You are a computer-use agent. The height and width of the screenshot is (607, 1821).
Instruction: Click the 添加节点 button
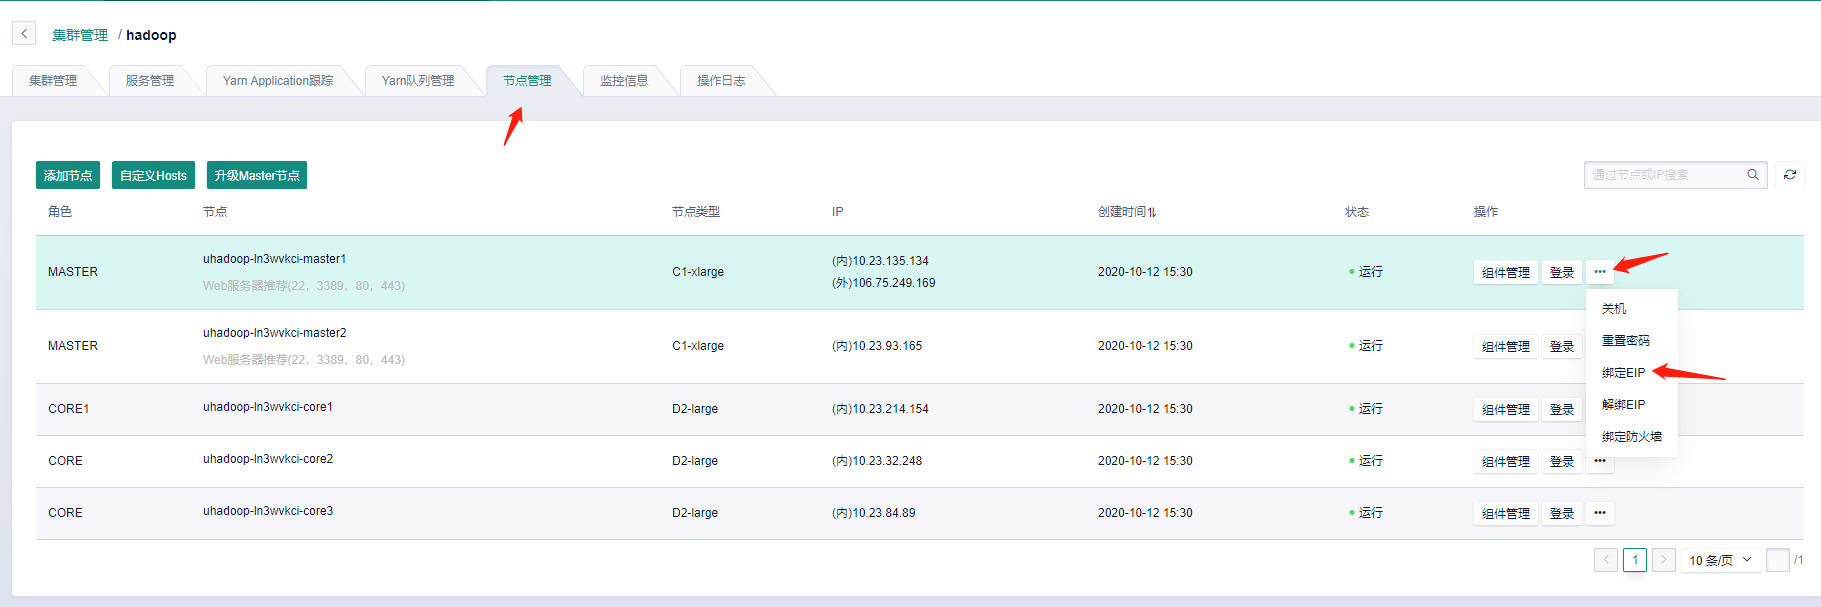pos(68,175)
